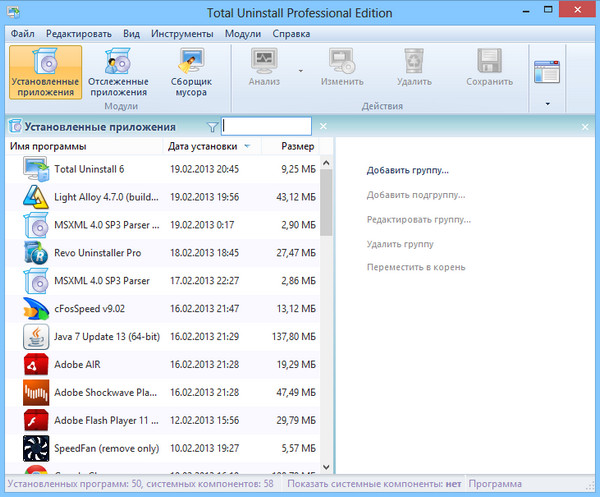
Task: Sort by Размер column header
Action: 290,146
